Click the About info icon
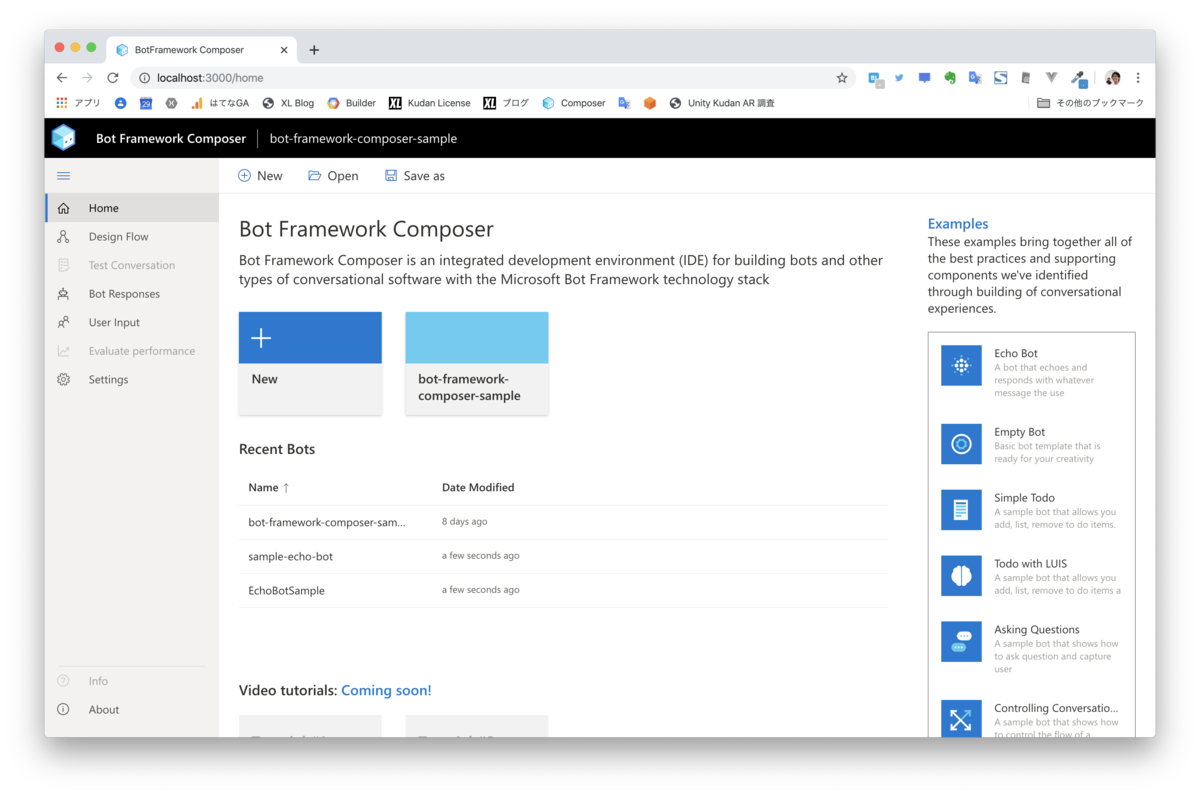The width and height of the screenshot is (1200, 796). click(x=63, y=709)
